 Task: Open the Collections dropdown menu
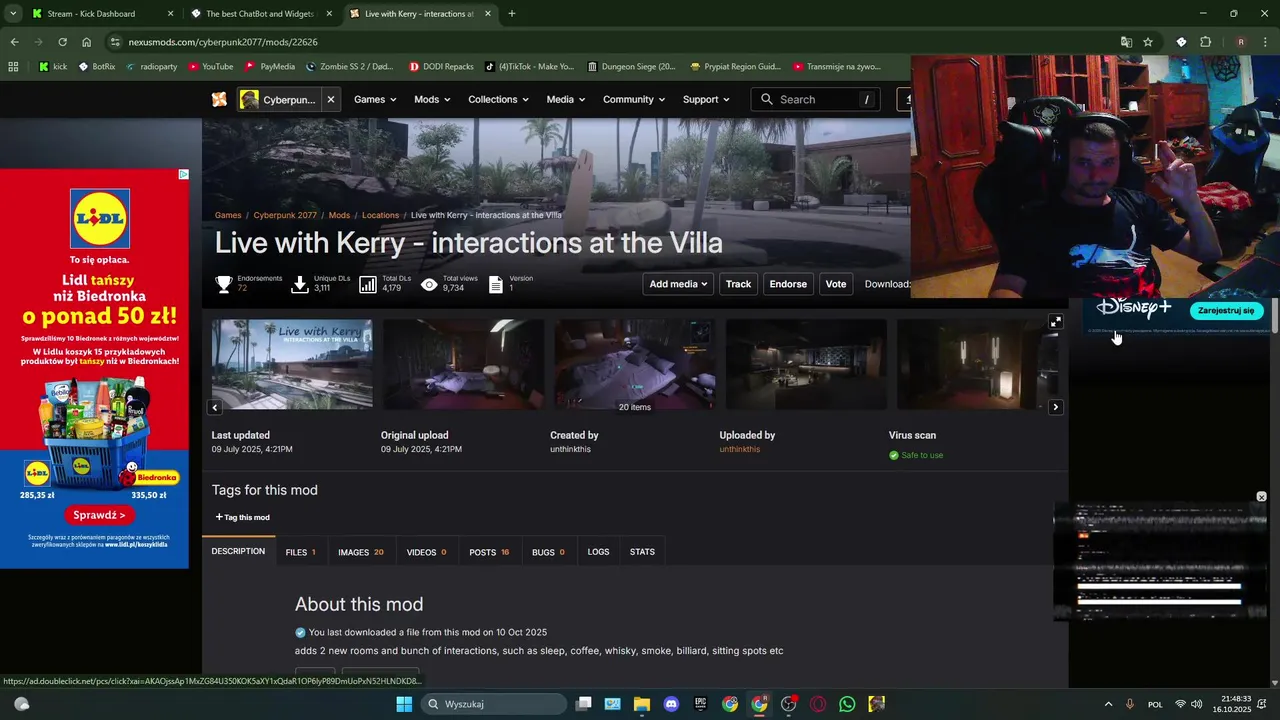(499, 99)
